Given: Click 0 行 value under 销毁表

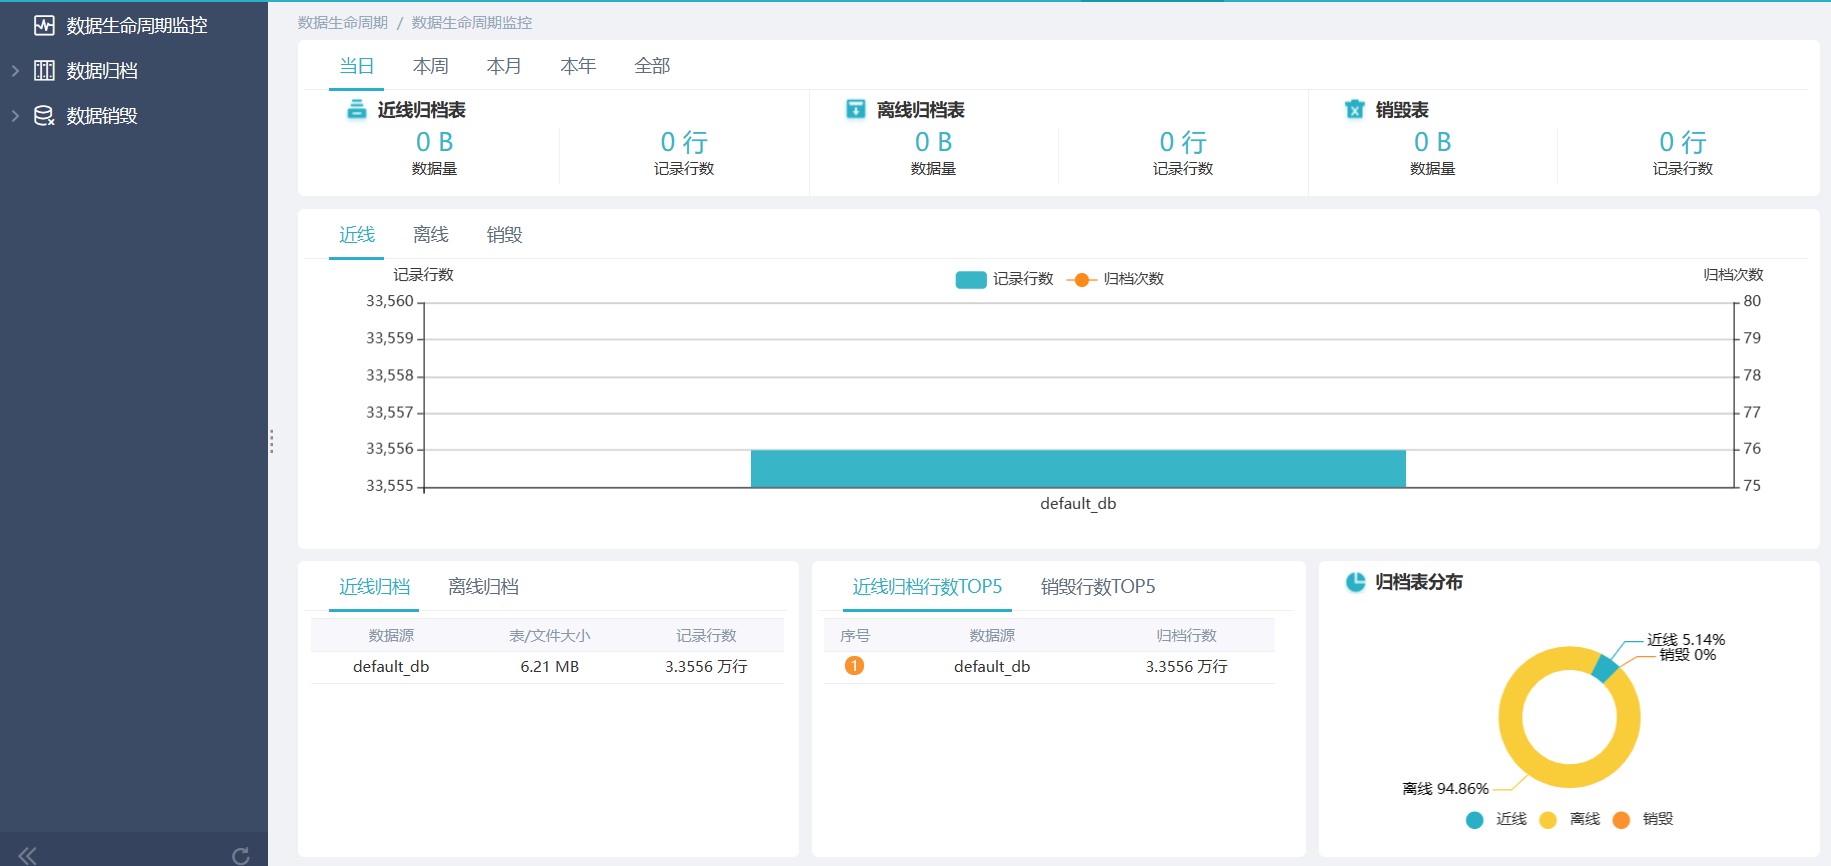Looking at the screenshot, I should (1682, 142).
